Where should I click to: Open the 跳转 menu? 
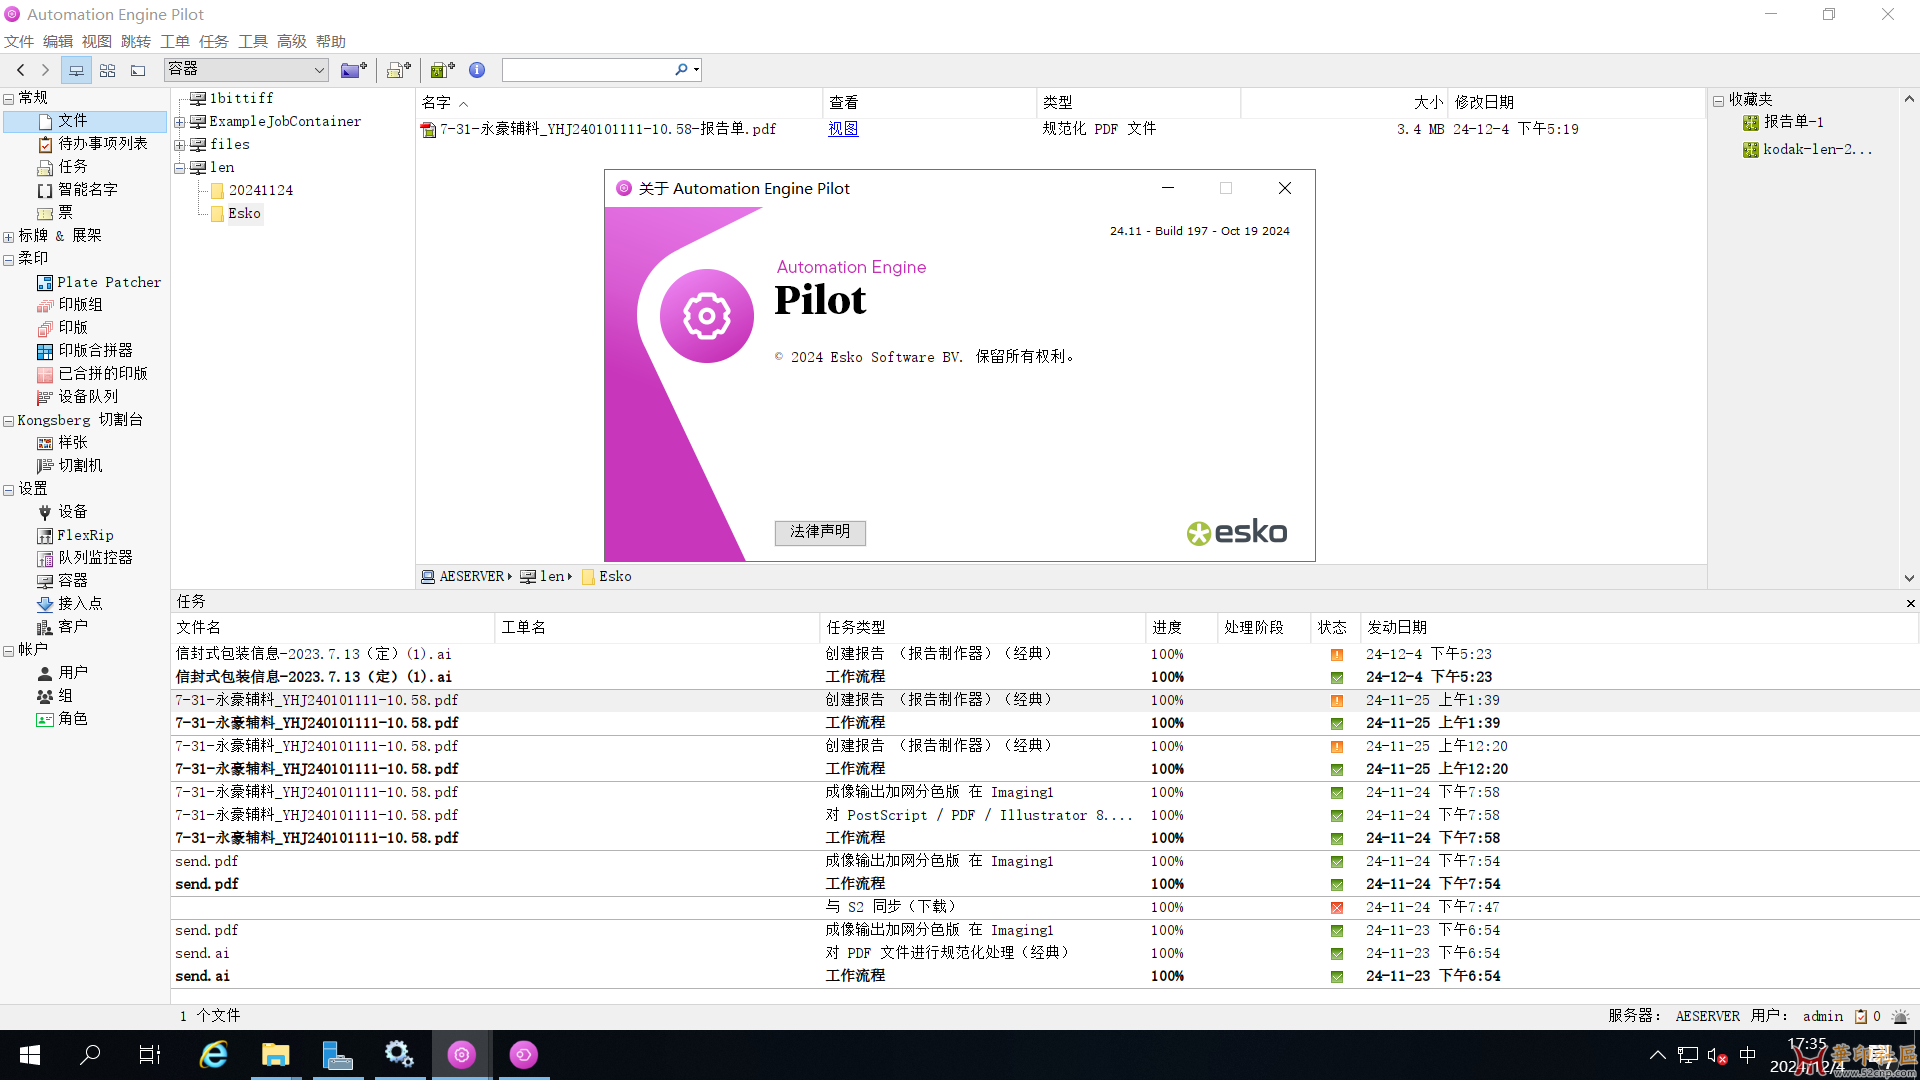tap(136, 41)
